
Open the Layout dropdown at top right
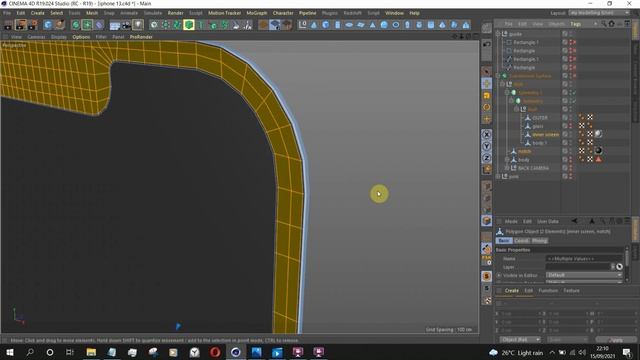click(x=599, y=13)
